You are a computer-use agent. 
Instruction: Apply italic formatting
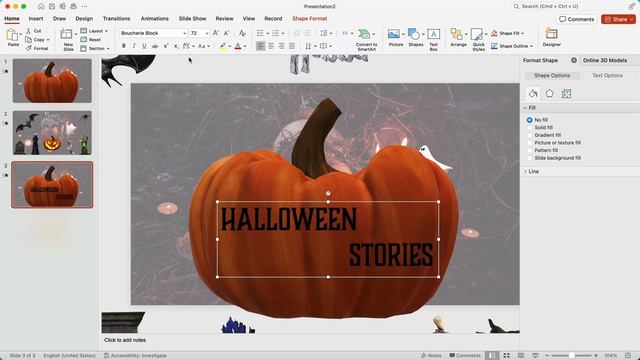pyautogui.click(x=134, y=46)
